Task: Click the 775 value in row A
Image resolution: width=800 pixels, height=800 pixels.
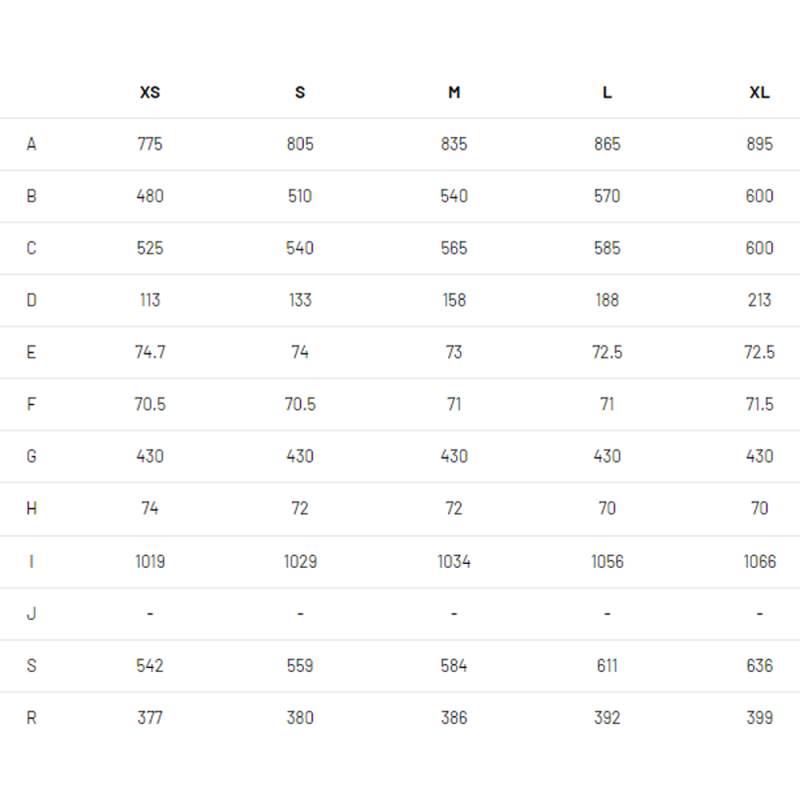Action: pos(150,144)
